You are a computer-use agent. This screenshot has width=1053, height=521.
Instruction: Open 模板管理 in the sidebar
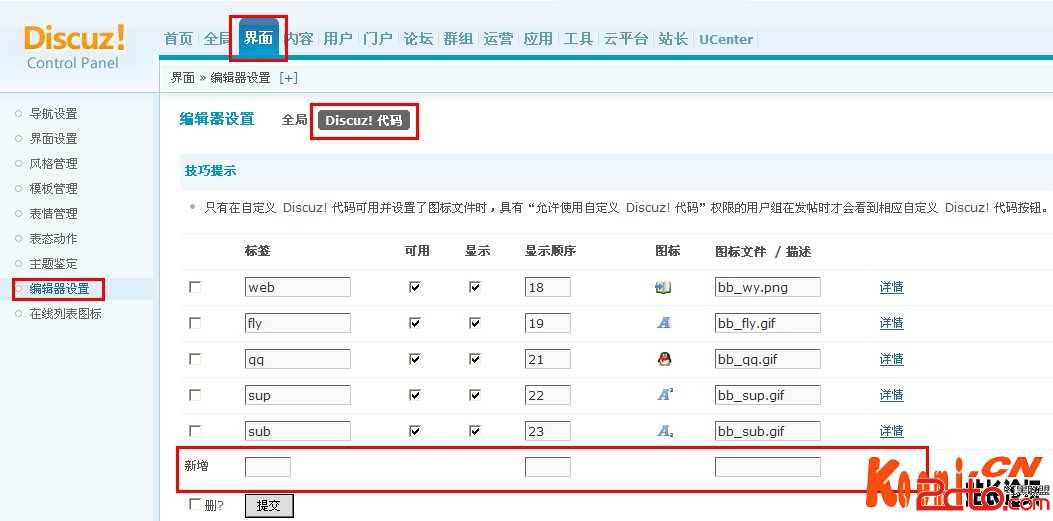pyautogui.click(x=54, y=189)
